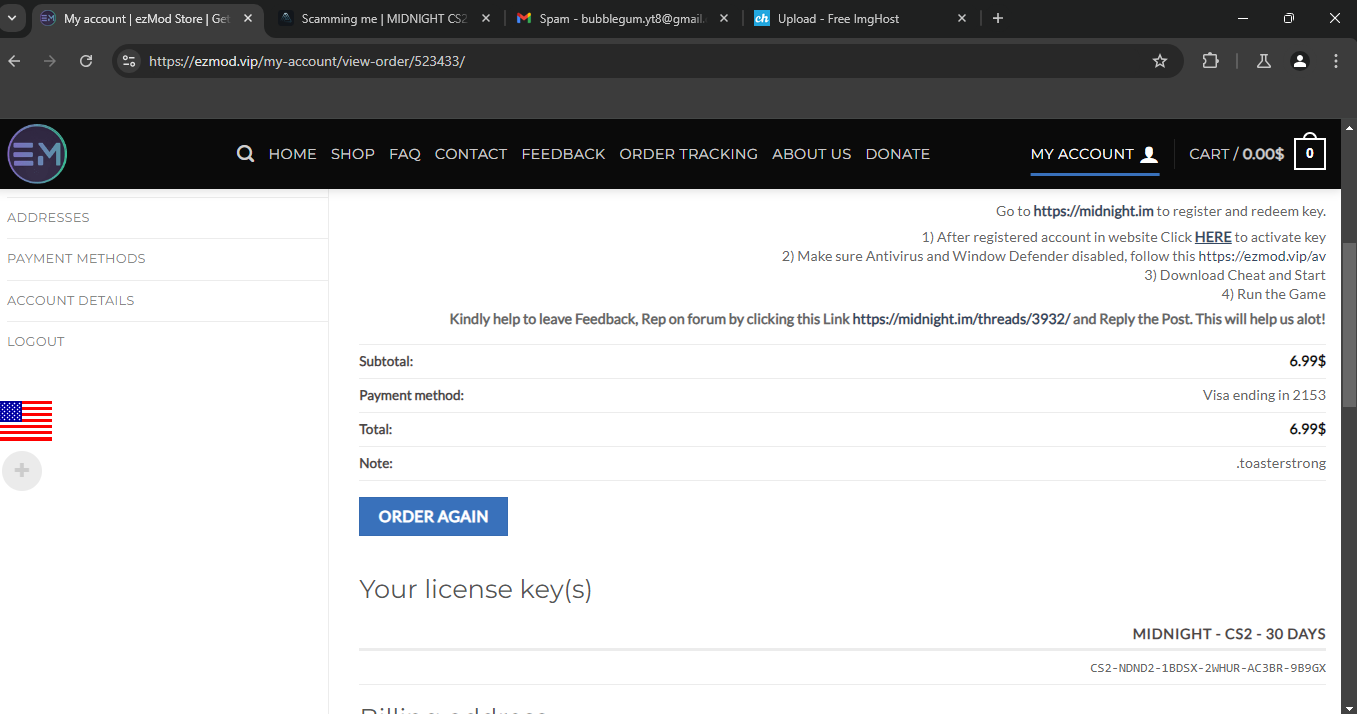
Task: Click the 'Total:' row label
Action: [375, 429]
